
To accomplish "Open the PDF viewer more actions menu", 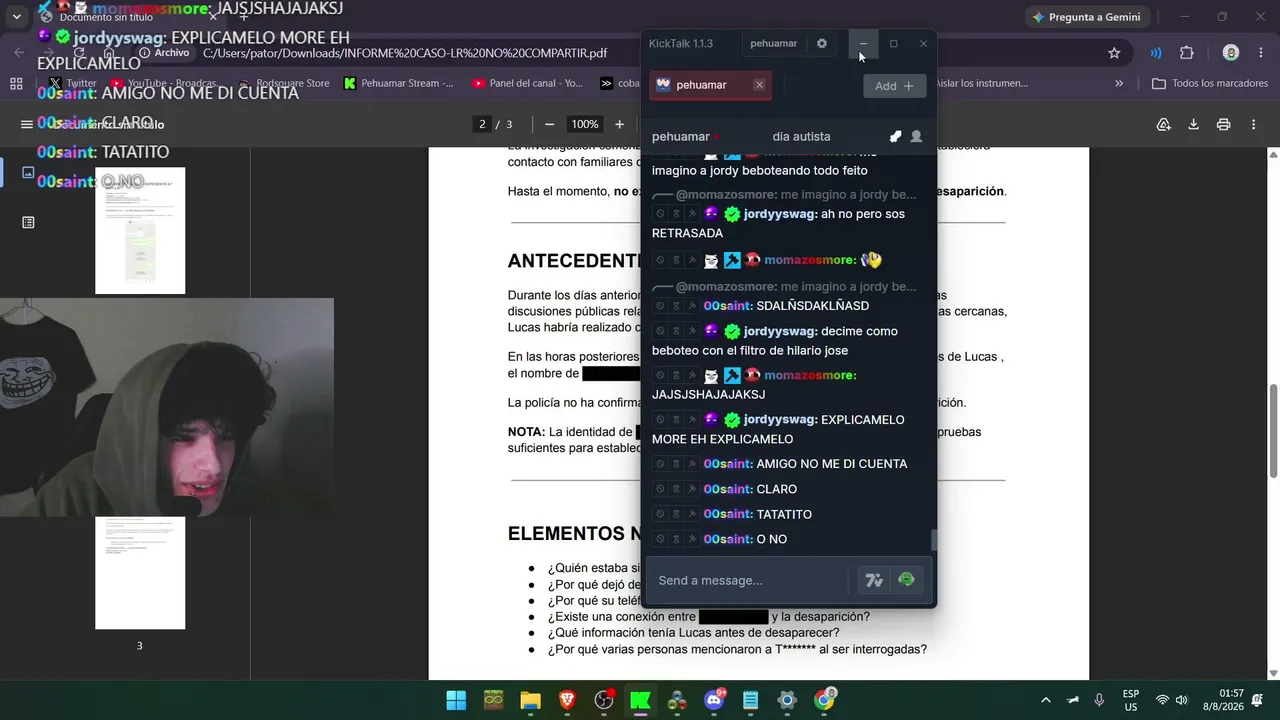I will 1253,124.
